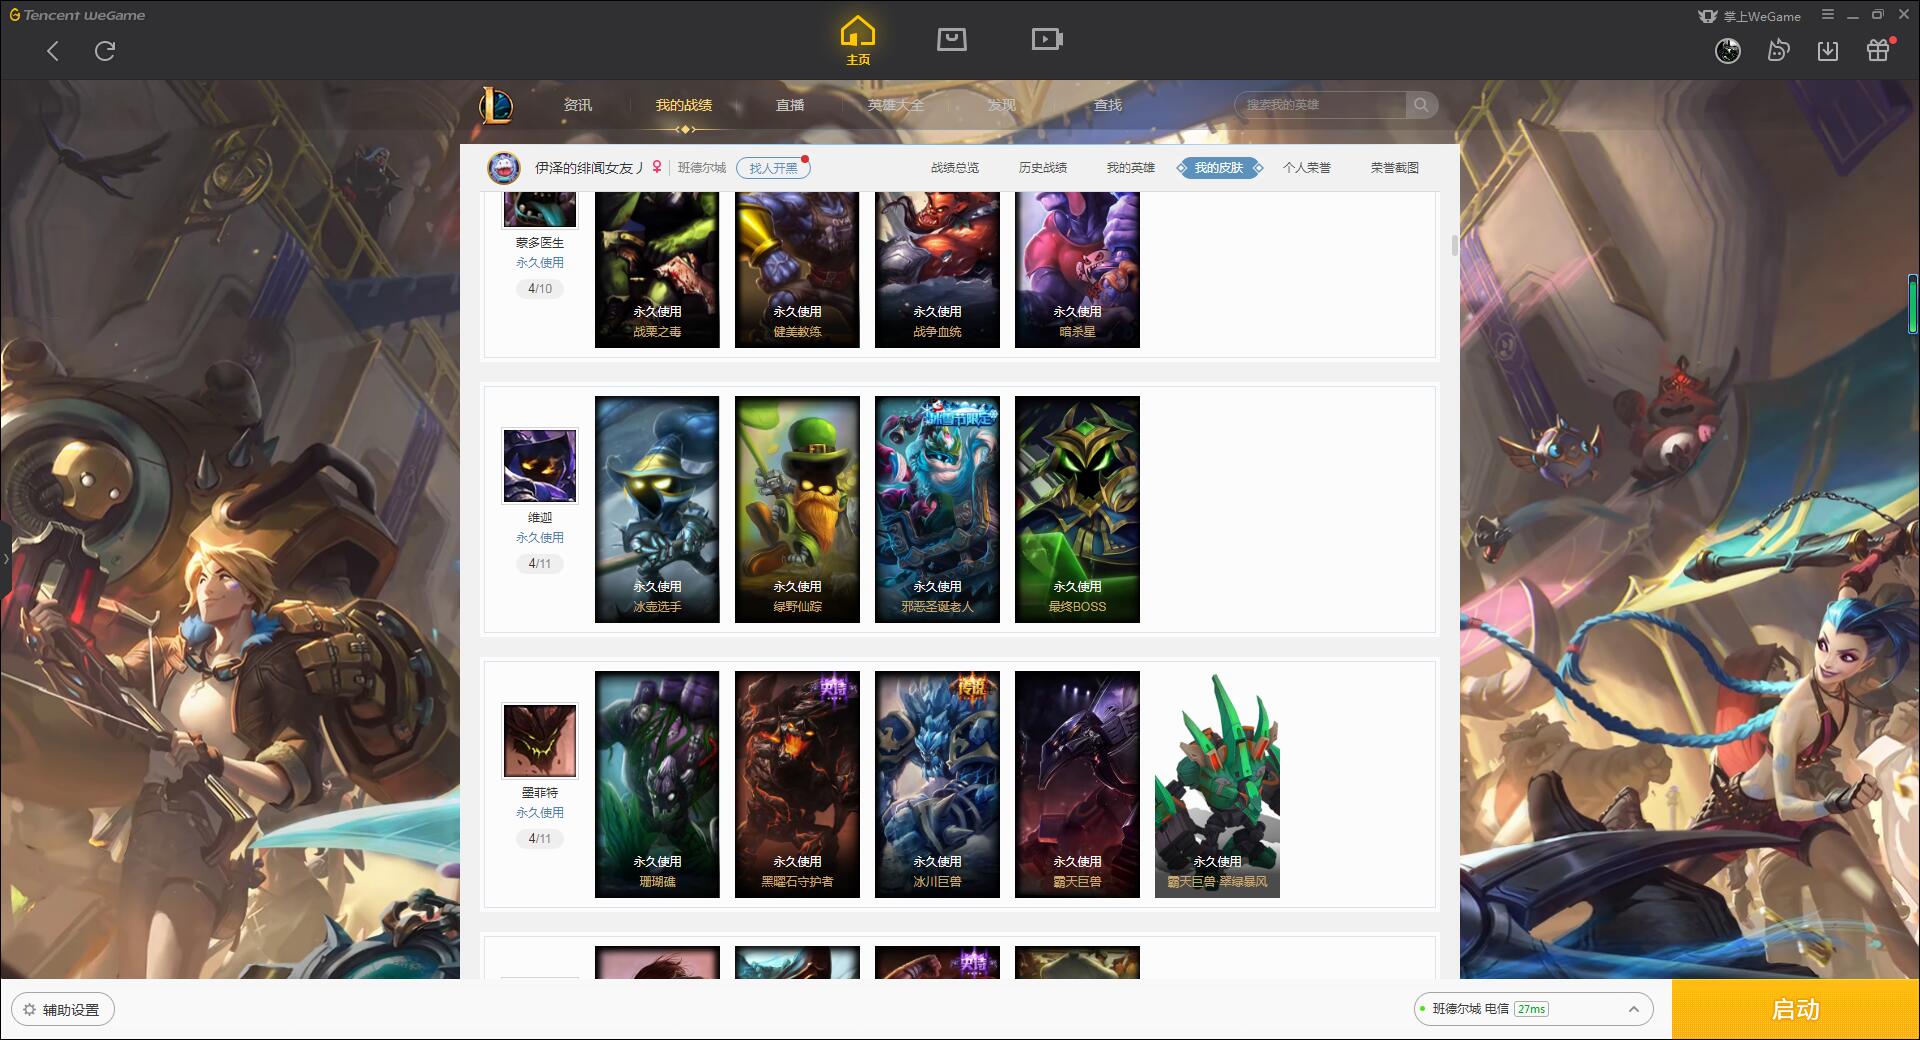Switch to the 资讯 tab
1920x1040 pixels.
577,105
